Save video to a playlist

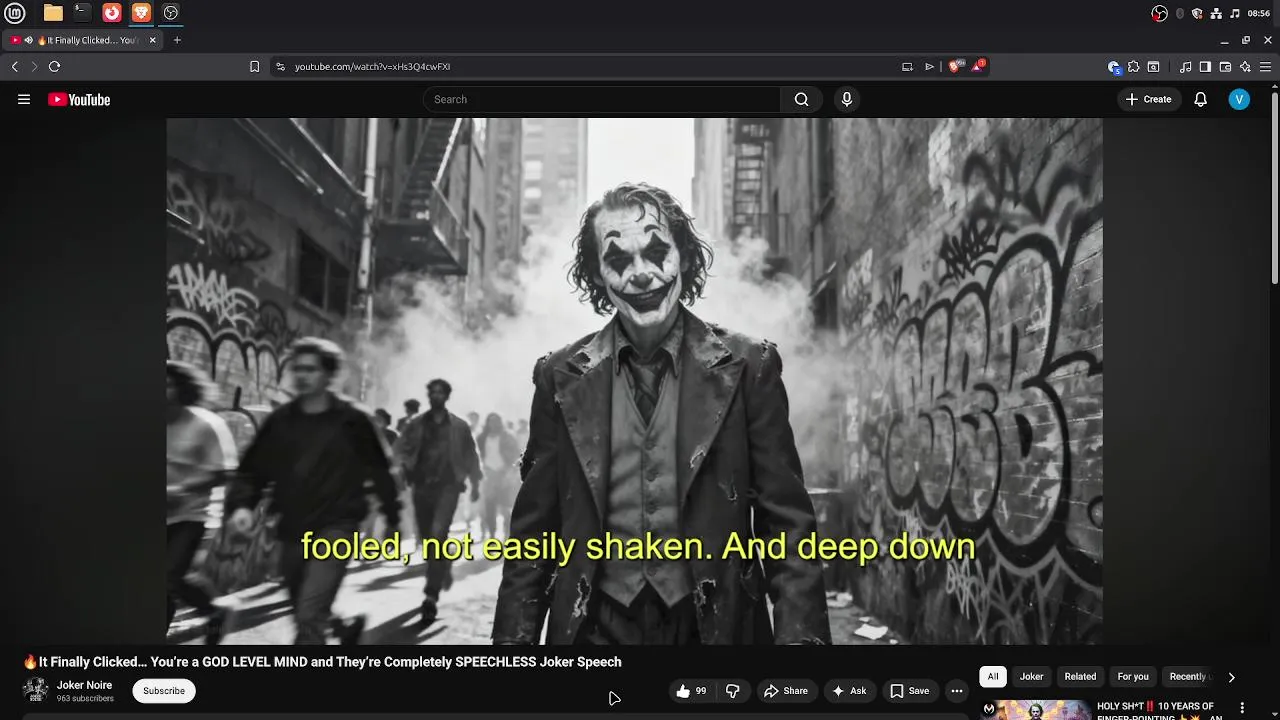point(910,691)
